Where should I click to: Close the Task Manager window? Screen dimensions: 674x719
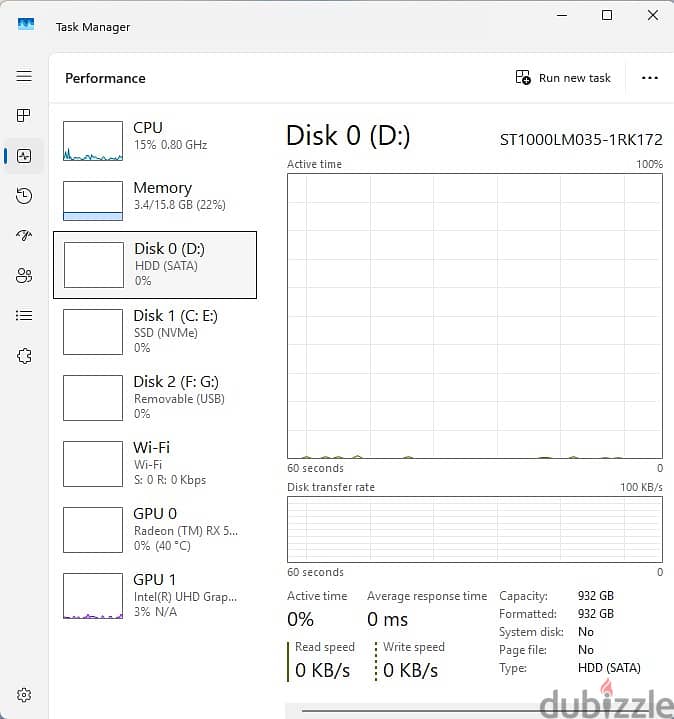[653, 15]
